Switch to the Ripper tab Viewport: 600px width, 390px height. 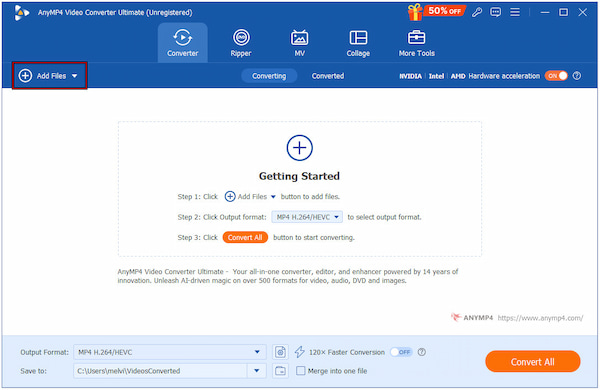point(241,42)
